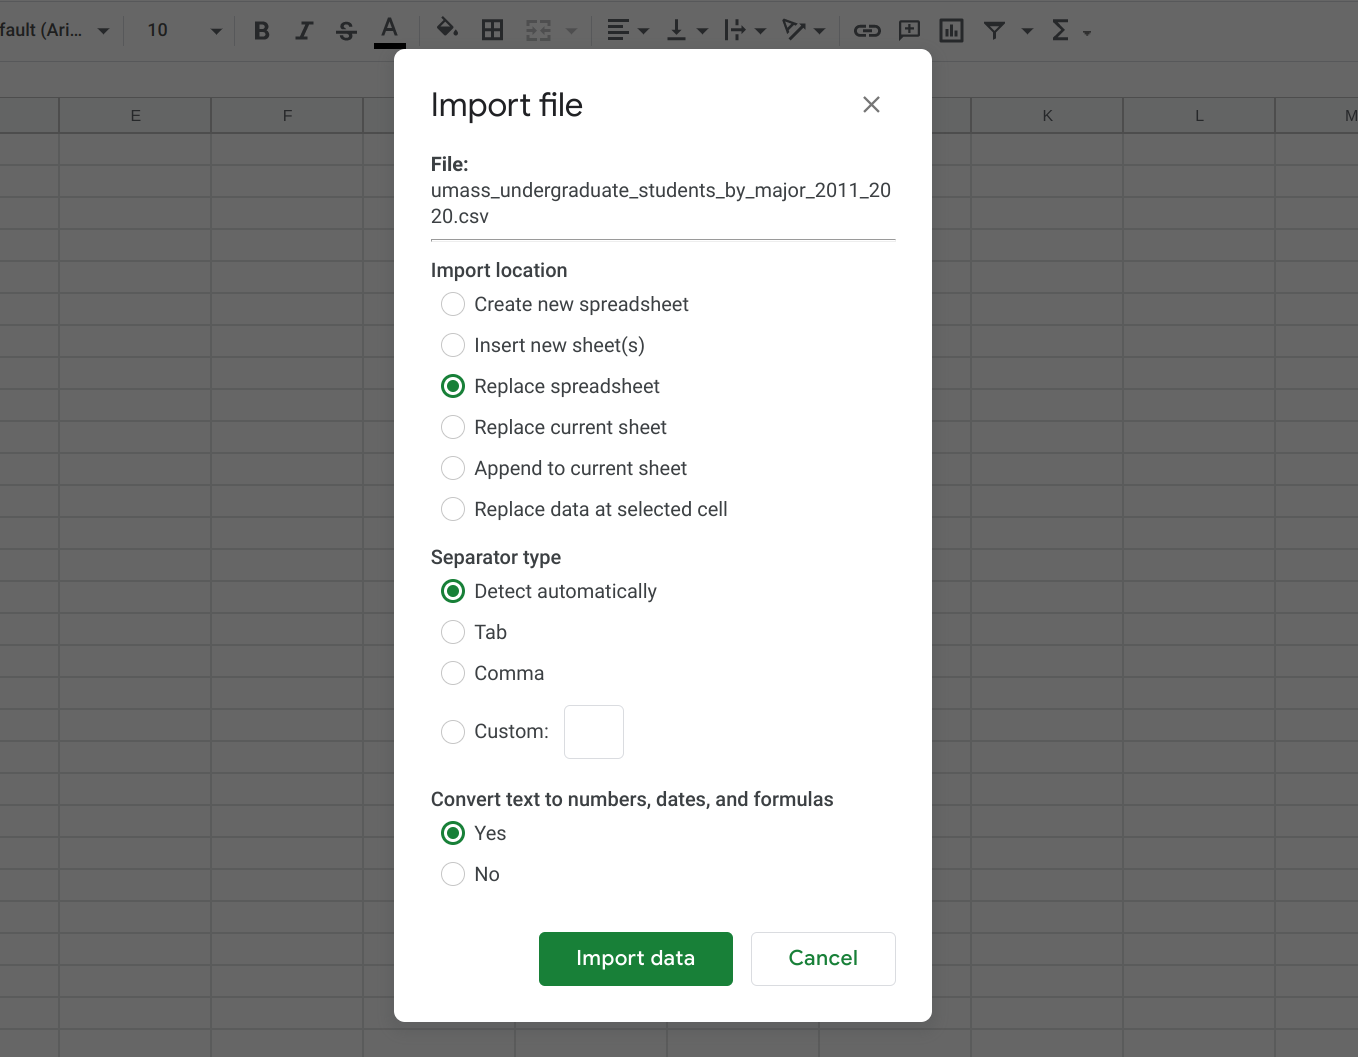Select Comma as separator type
The width and height of the screenshot is (1358, 1057).
(453, 673)
